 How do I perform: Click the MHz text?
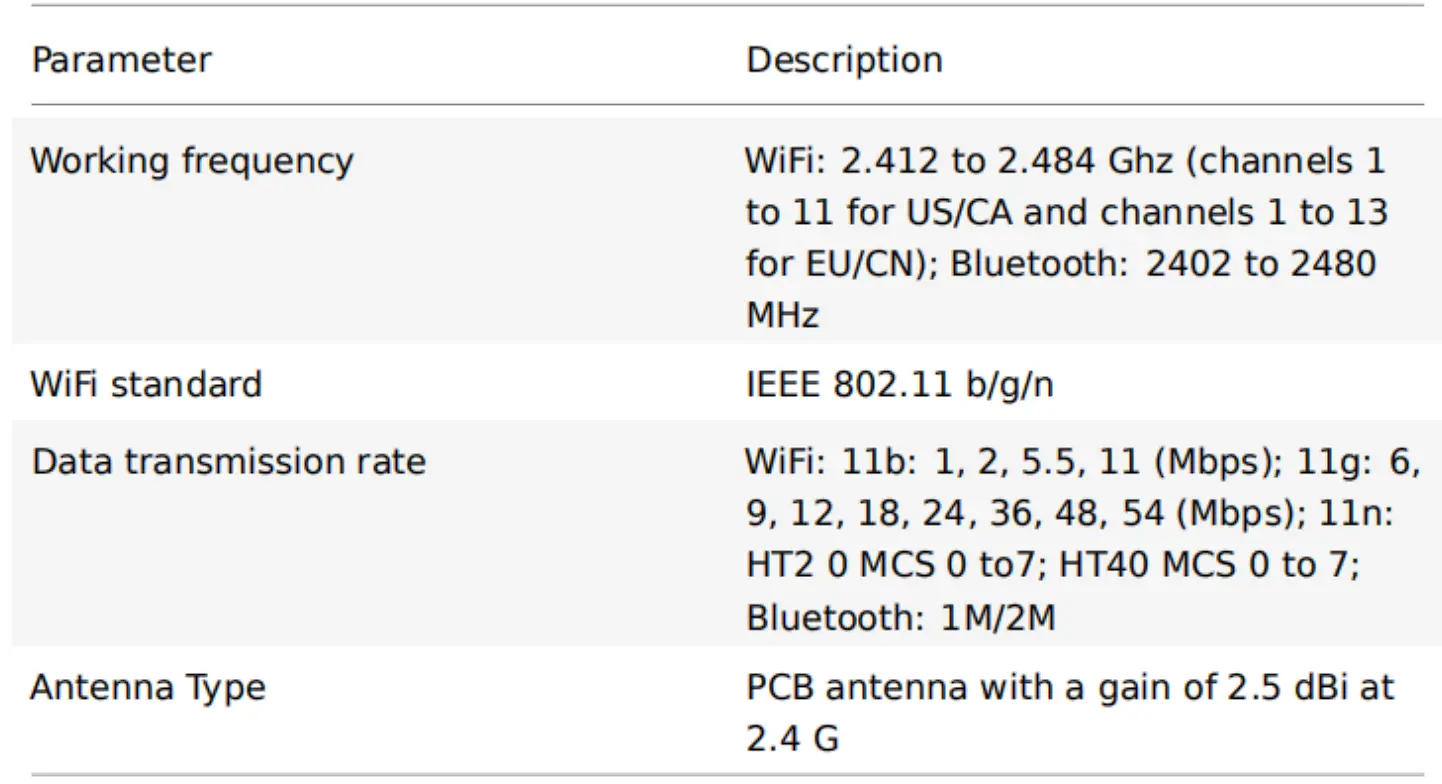pos(782,316)
